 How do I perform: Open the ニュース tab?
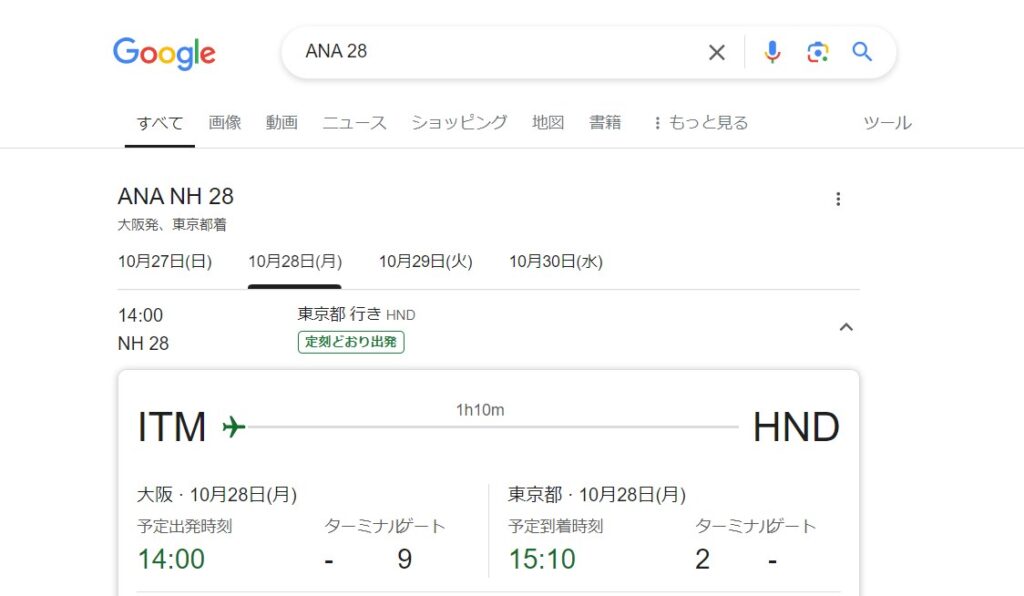tap(354, 123)
